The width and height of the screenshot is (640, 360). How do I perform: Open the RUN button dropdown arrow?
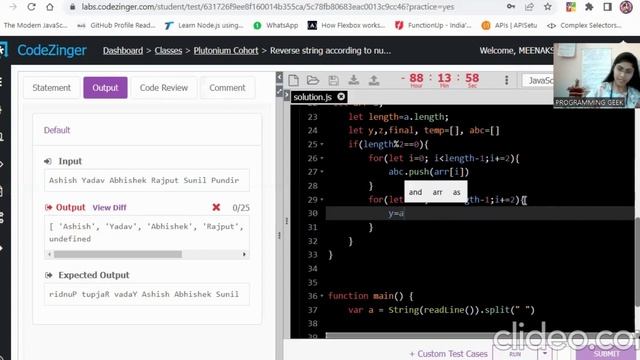pos(544,353)
